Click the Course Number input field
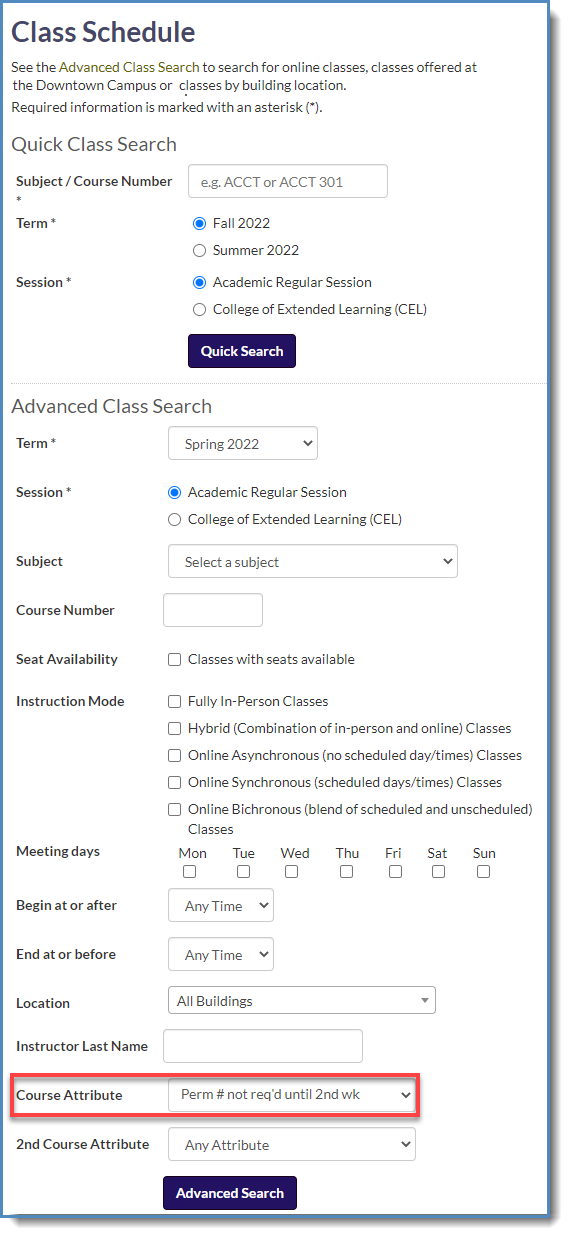Viewport: 570px width, 1238px height. click(x=213, y=610)
